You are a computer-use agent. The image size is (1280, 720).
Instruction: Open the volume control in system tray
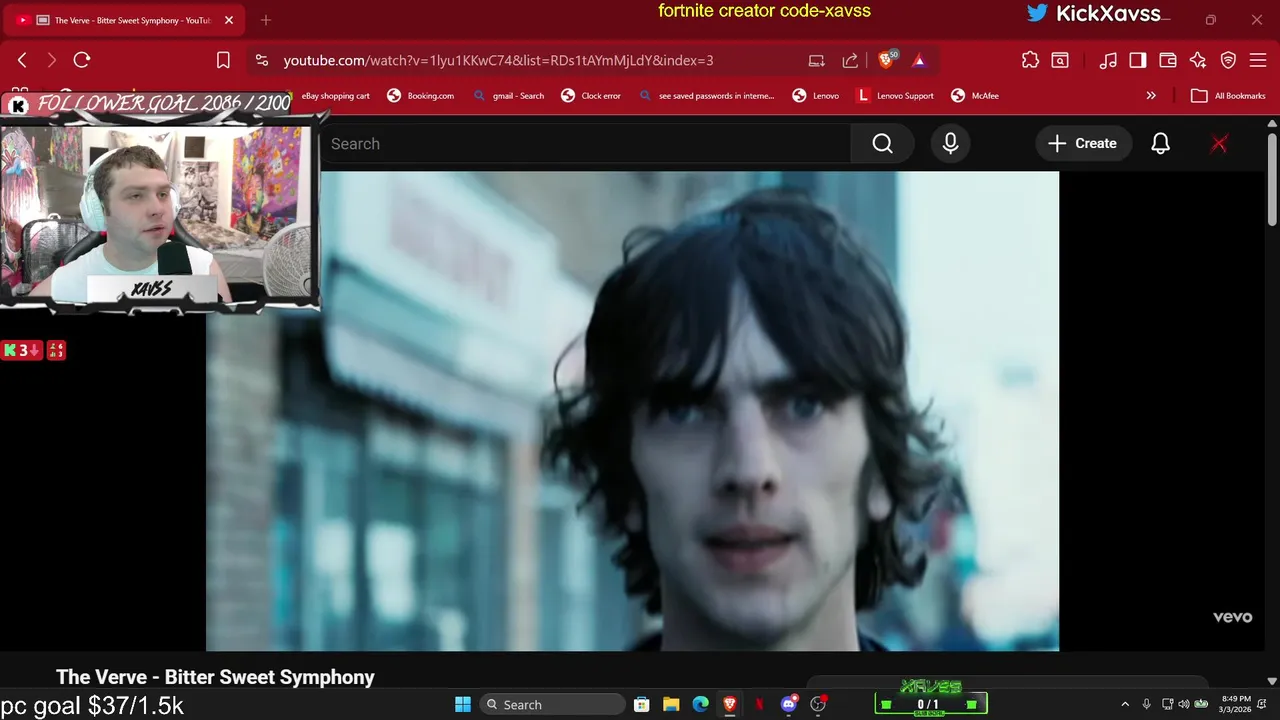pyautogui.click(x=1184, y=705)
